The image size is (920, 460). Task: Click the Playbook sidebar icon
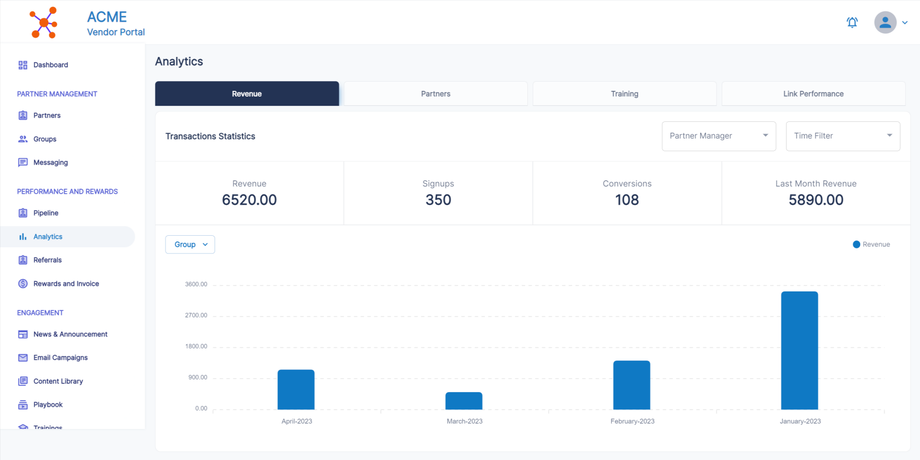(x=23, y=404)
